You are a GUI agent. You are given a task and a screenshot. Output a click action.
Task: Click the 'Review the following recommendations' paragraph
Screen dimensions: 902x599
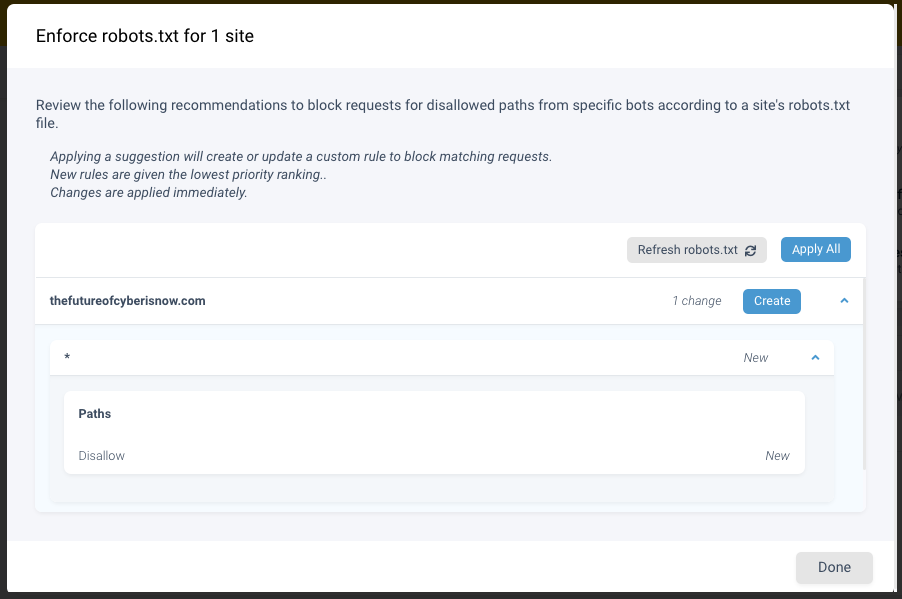coord(442,114)
